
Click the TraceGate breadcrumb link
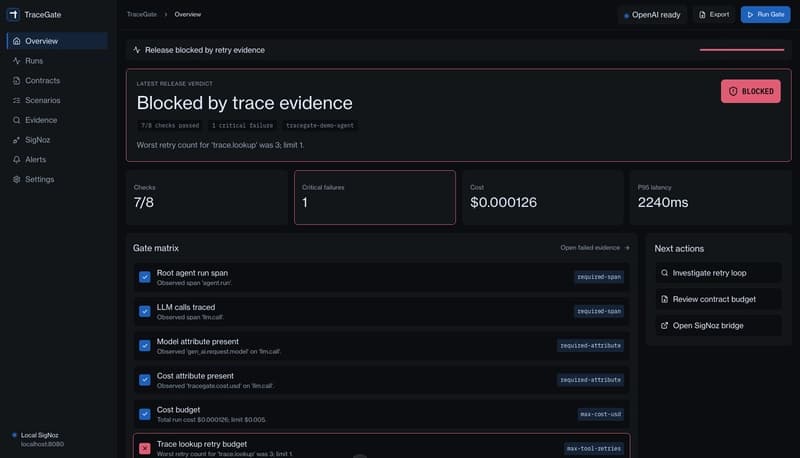(142, 14)
